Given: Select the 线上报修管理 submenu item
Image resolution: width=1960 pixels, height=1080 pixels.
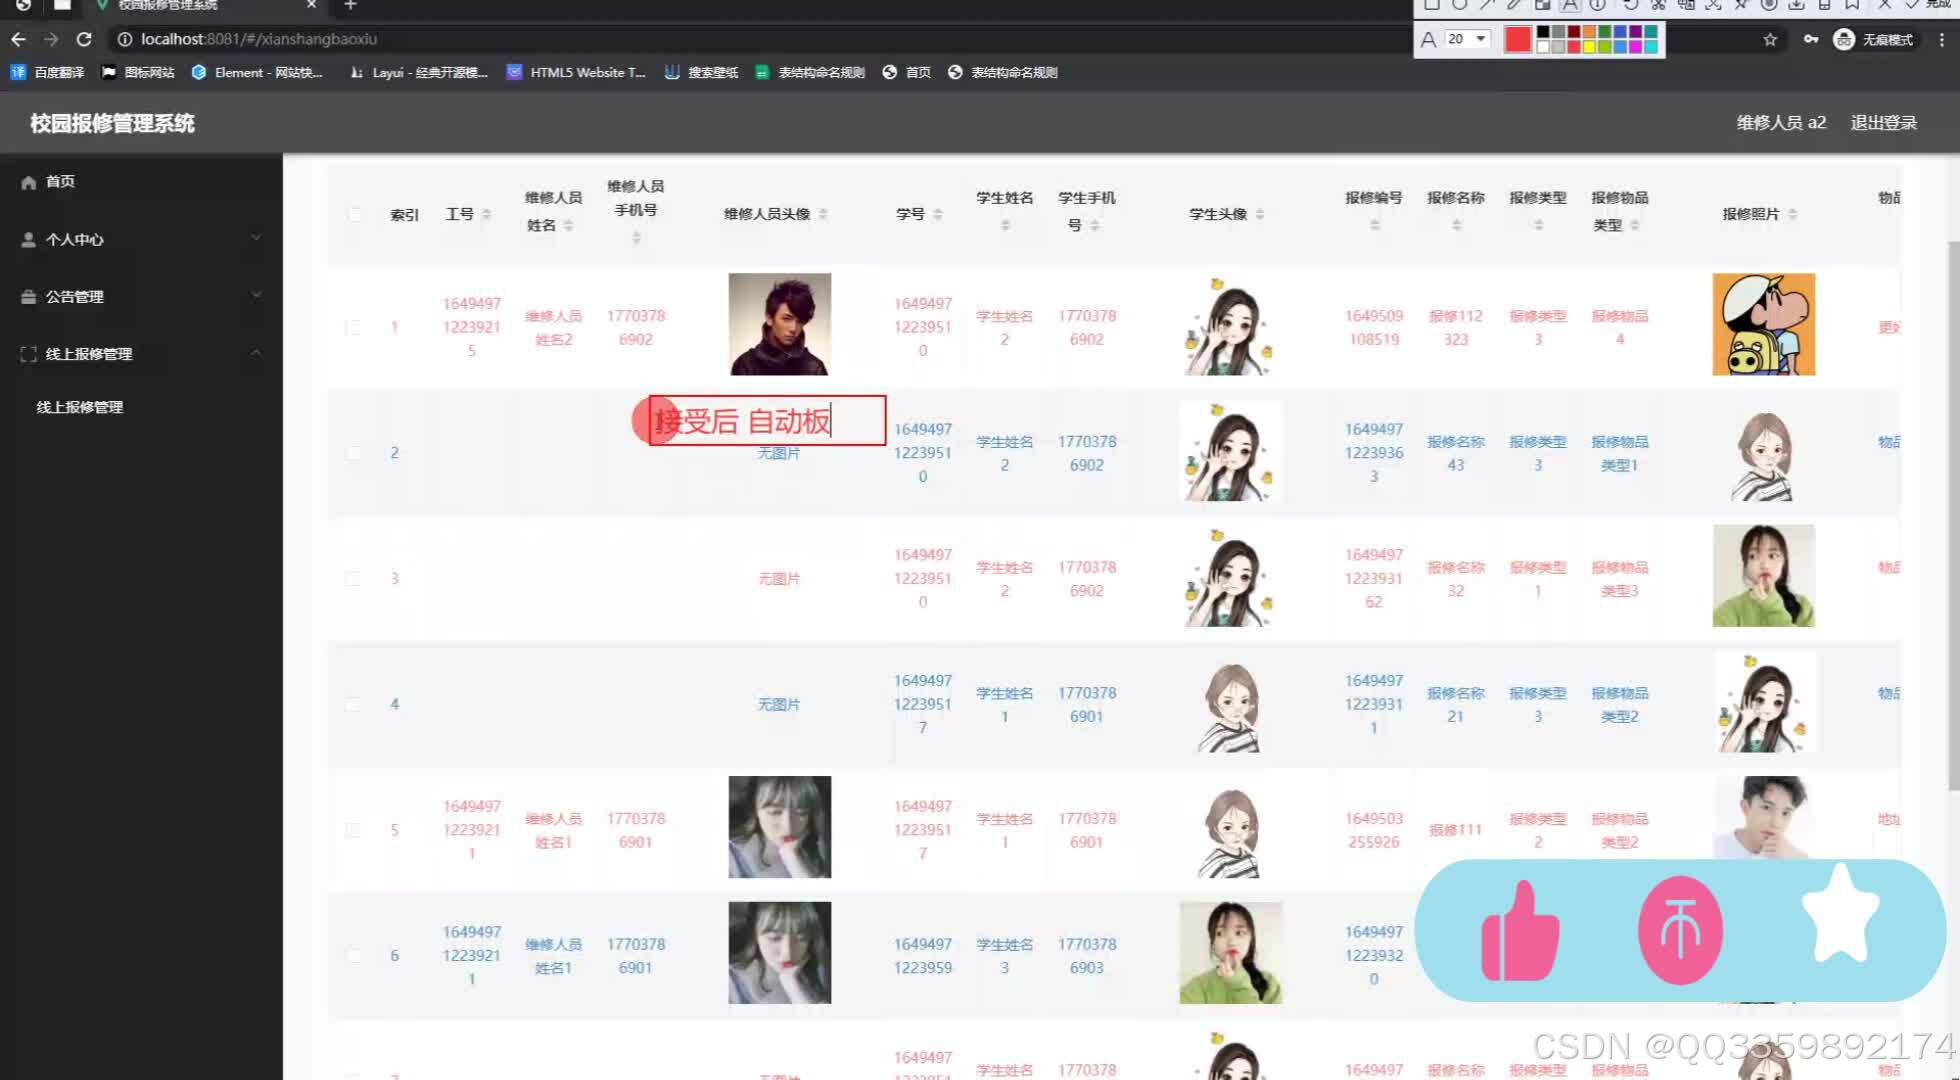Looking at the screenshot, I should click(x=78, y=407).
